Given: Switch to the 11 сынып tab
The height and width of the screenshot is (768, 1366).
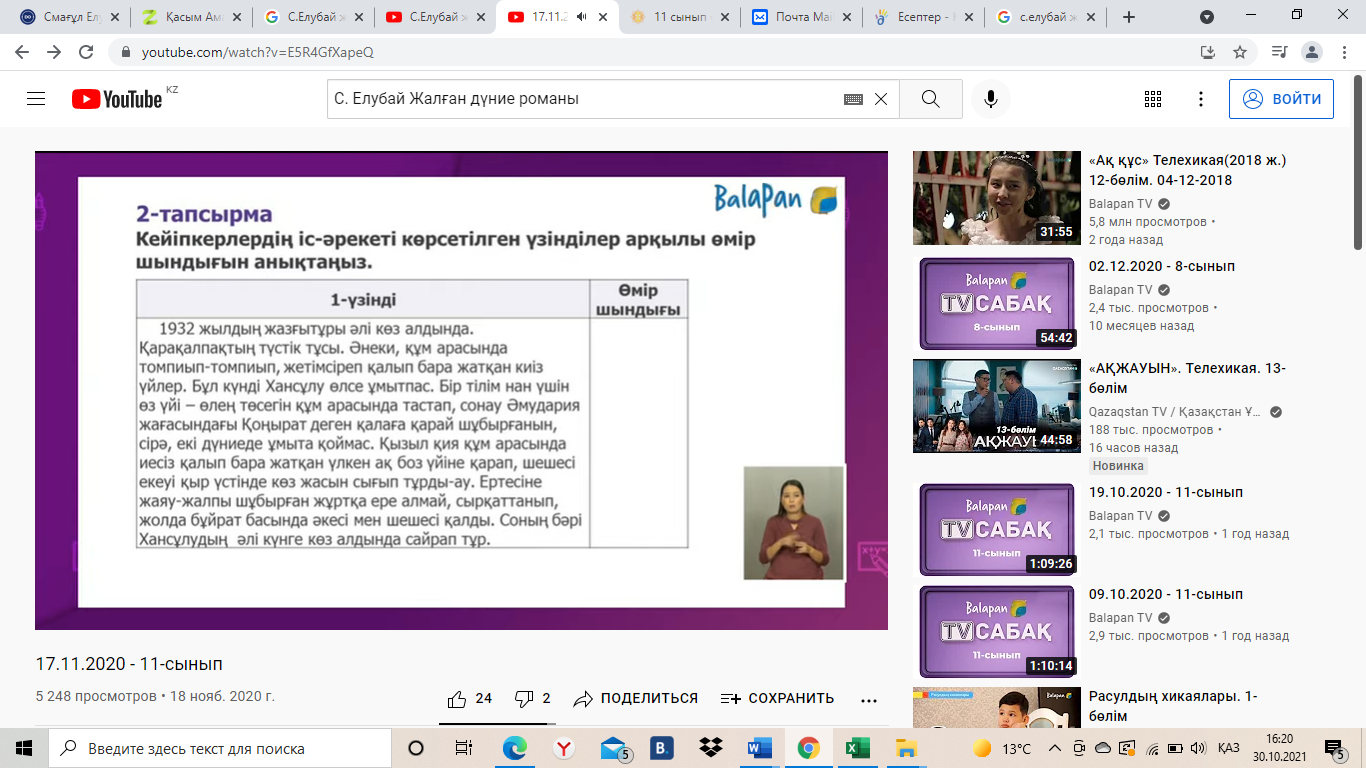Looking at the screenshot, I should coord(679,17).
